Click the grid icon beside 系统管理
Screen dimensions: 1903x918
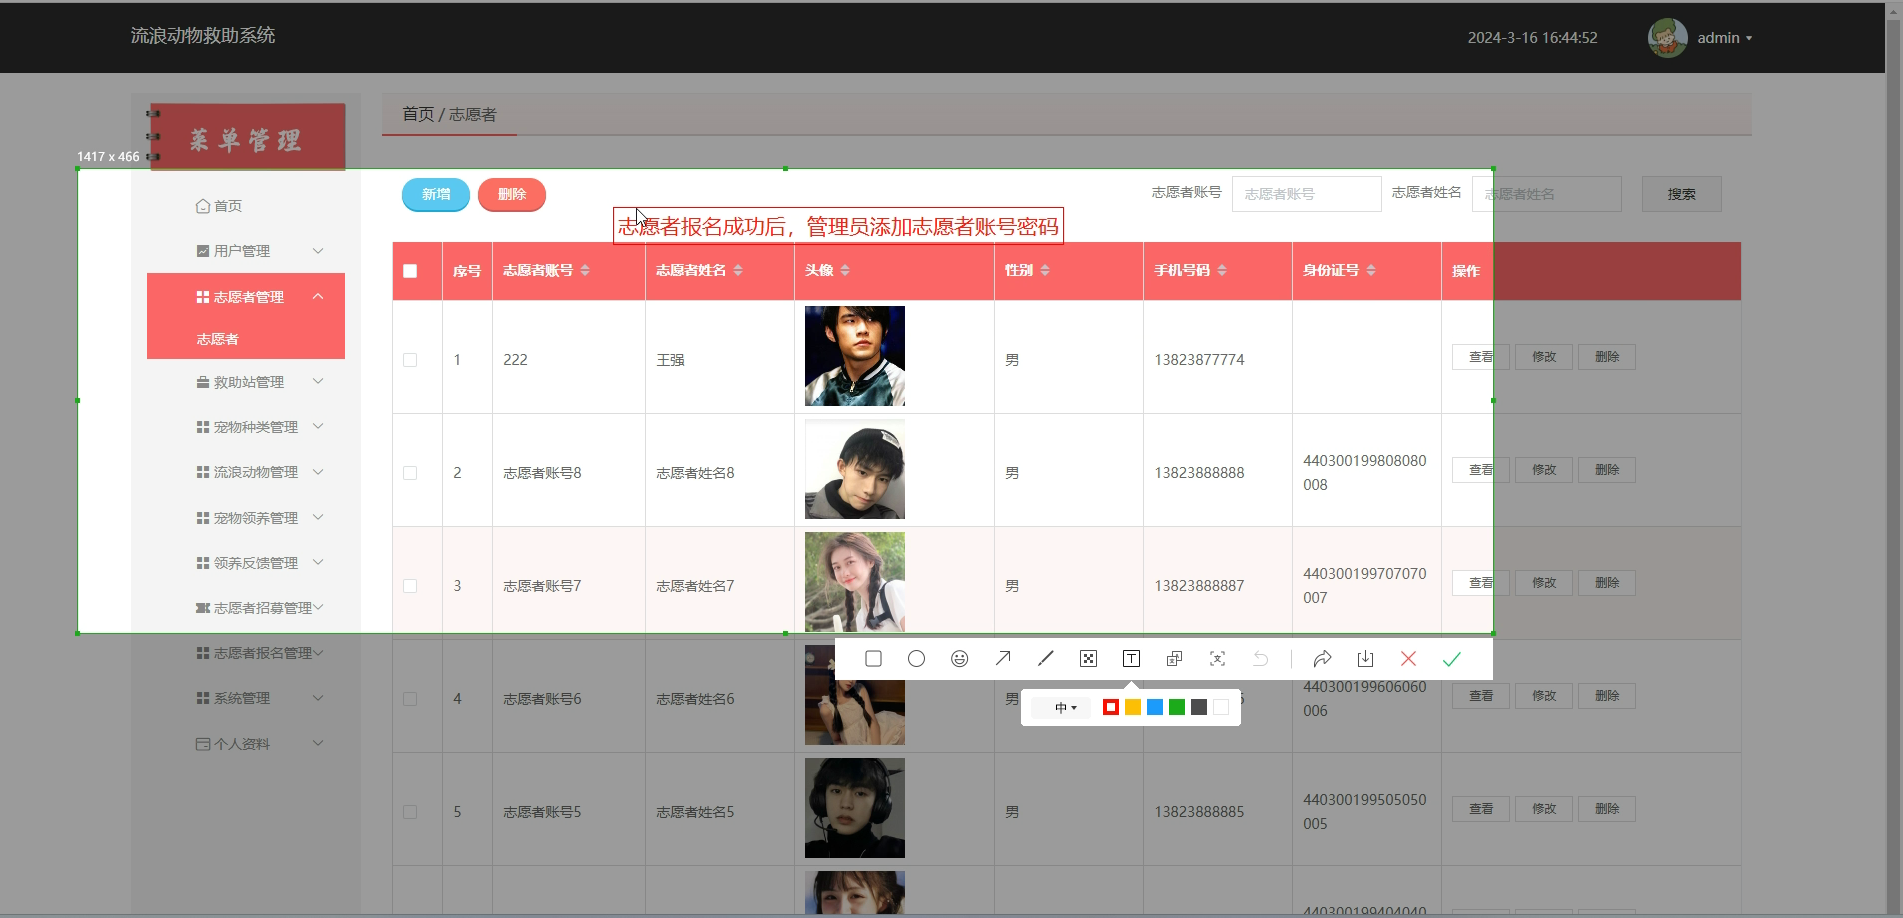pos(203,698)
